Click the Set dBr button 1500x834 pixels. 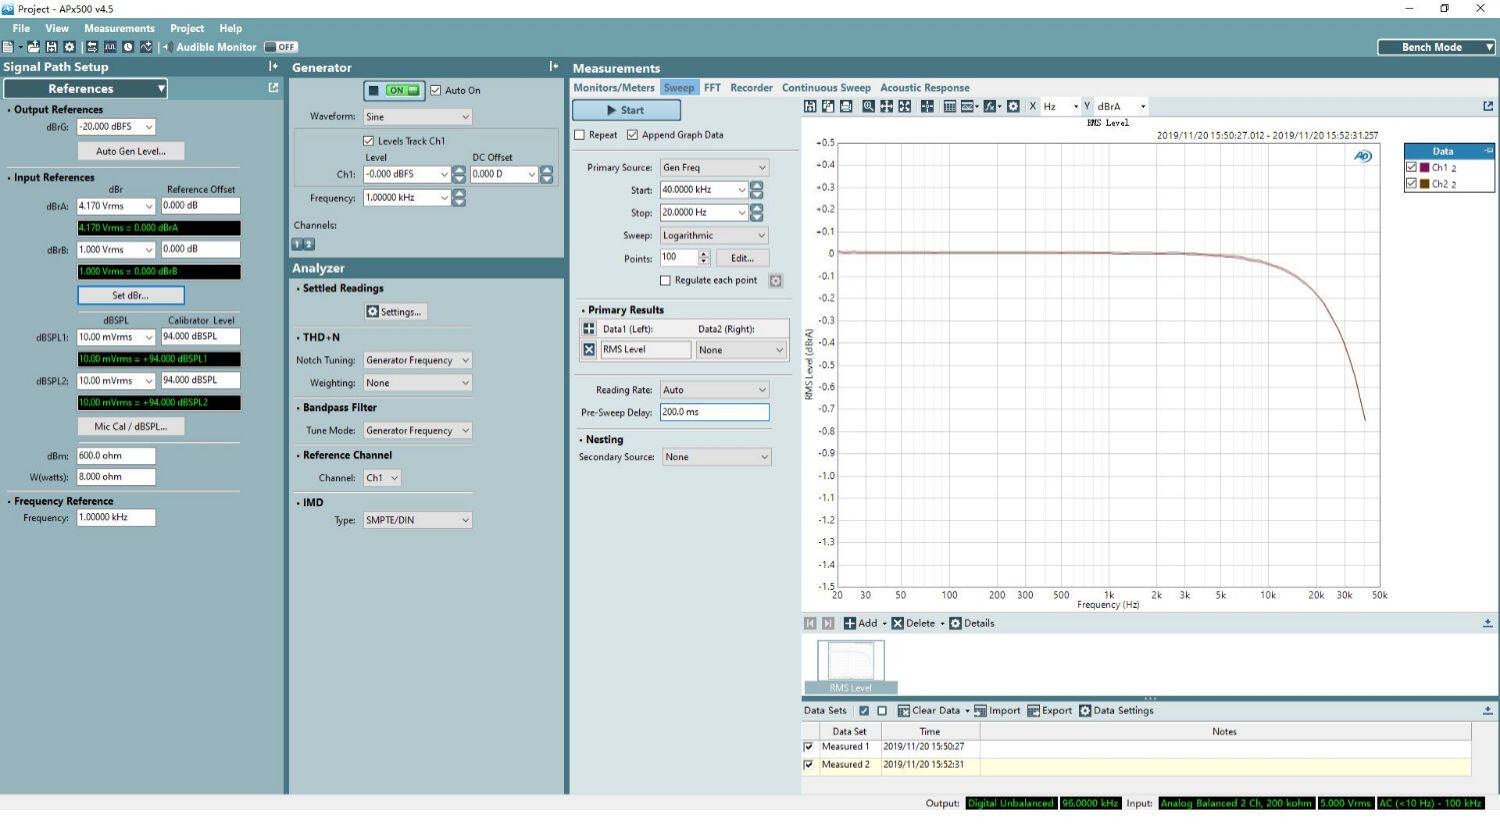(x=131, y=295)
